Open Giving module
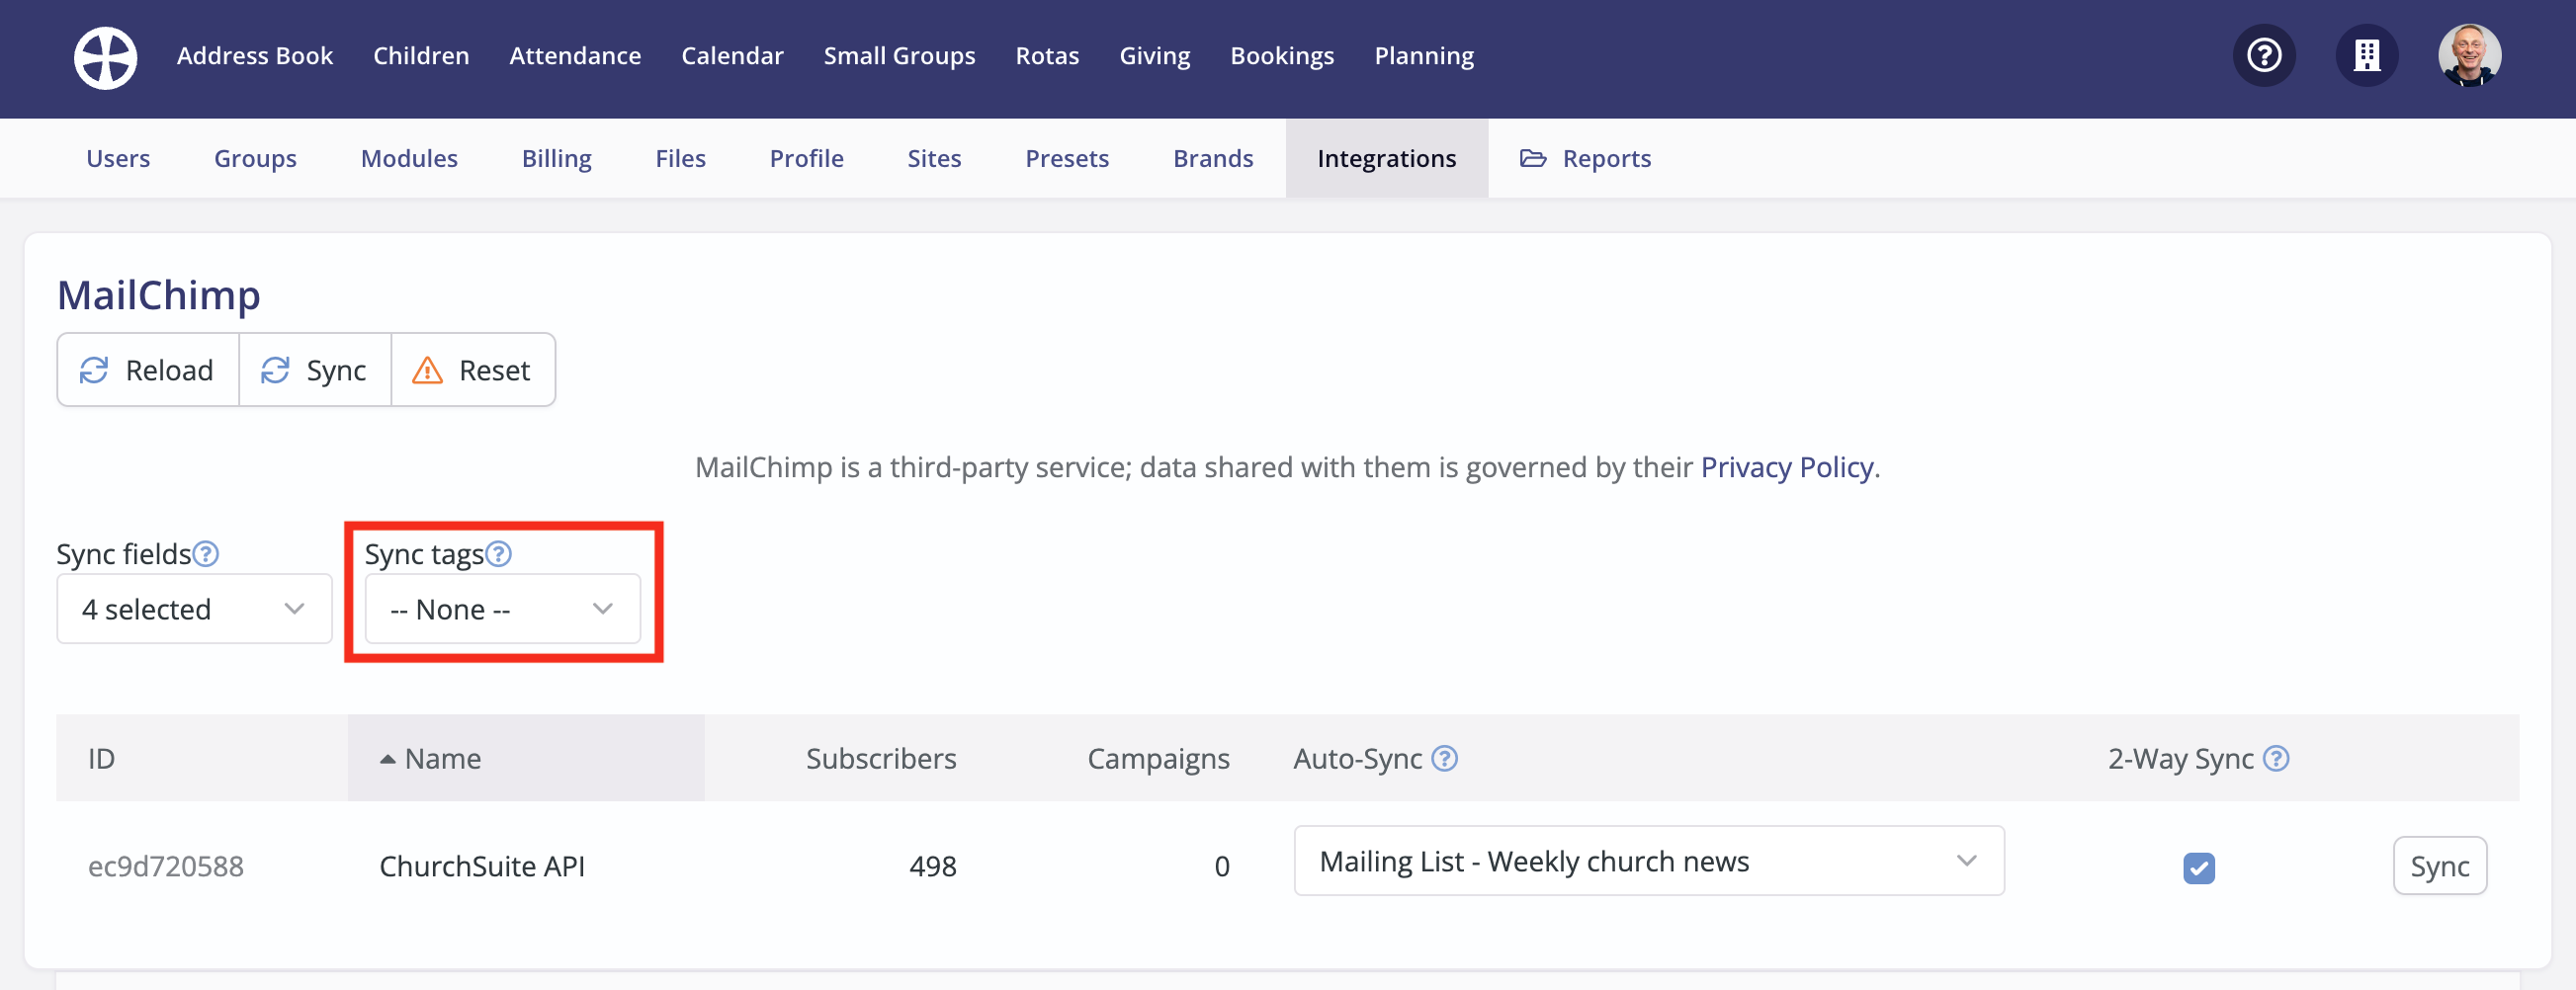The height and width of the screenshot is (990, 2576). pos(1154,56)
